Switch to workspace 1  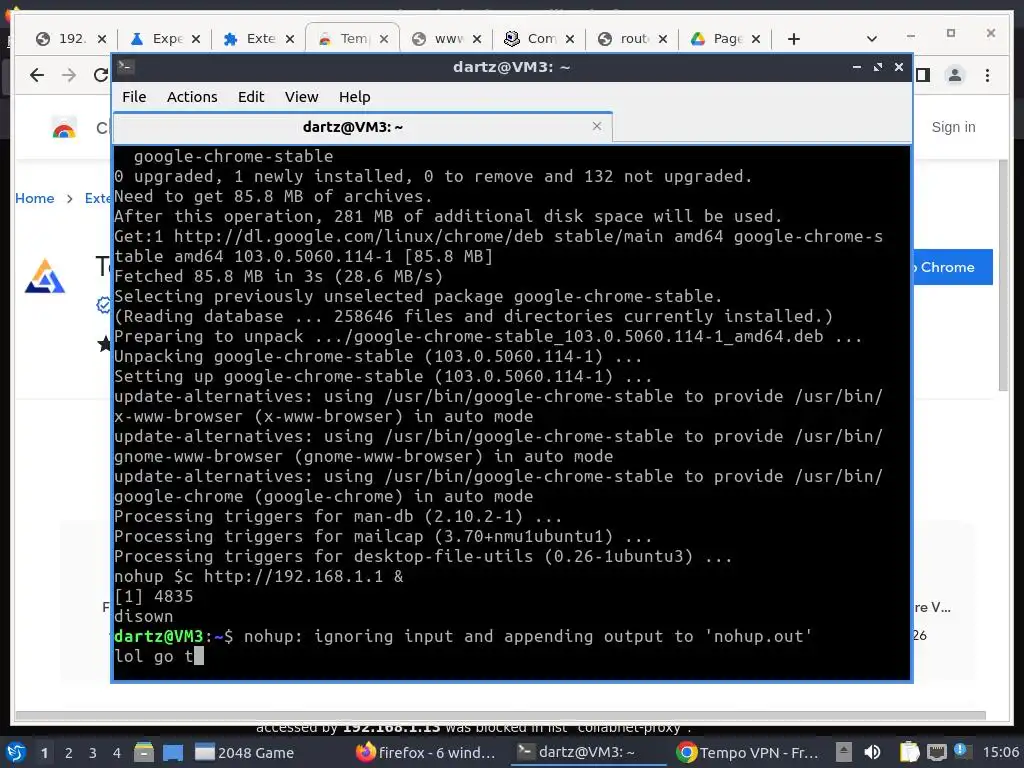[44, 753]
